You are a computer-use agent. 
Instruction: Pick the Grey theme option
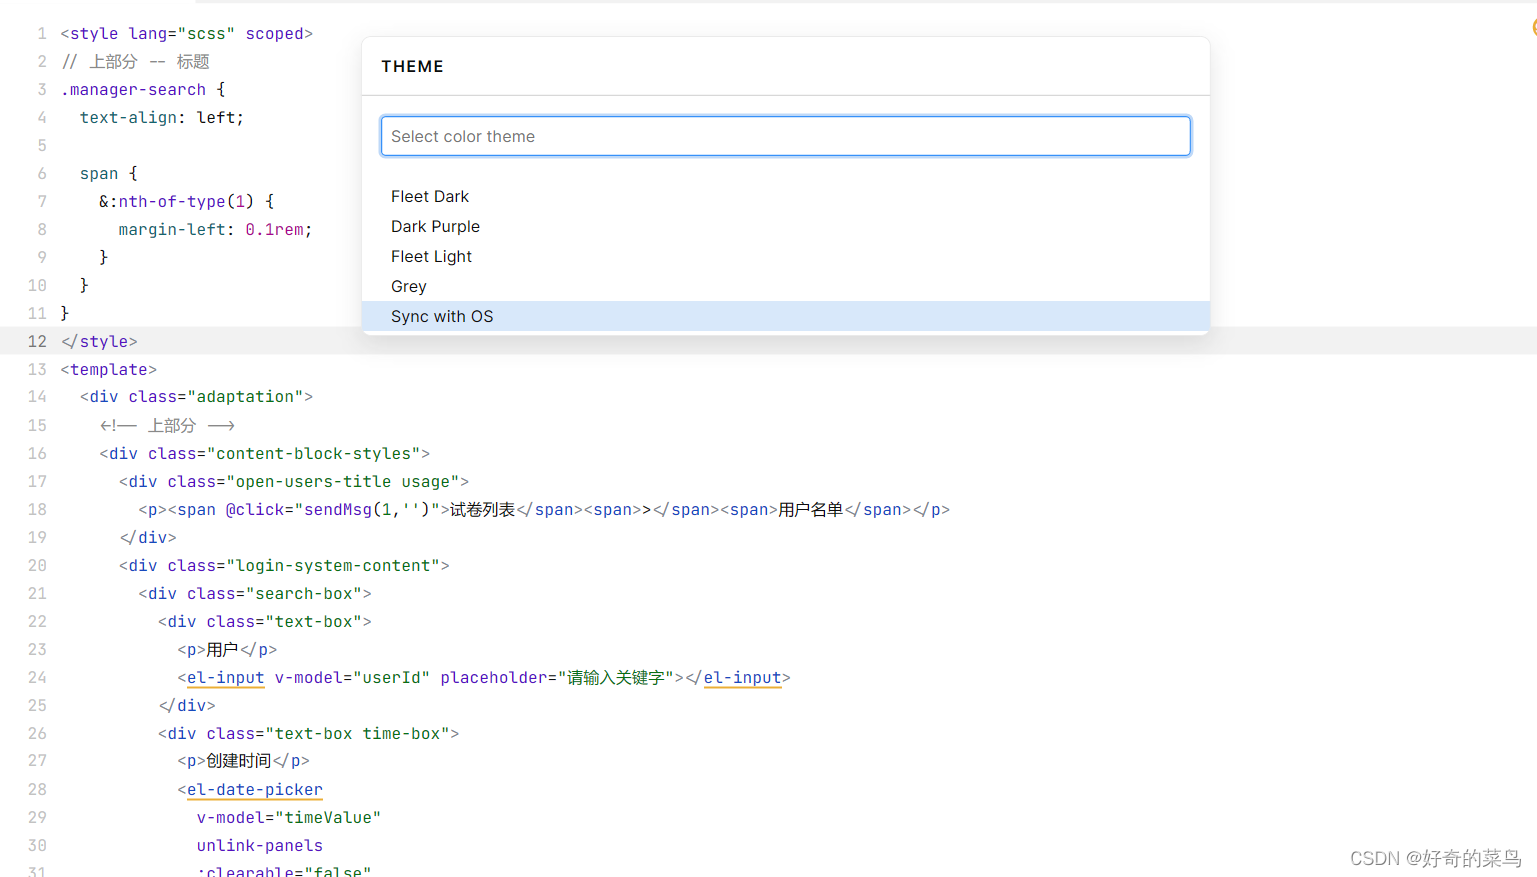[x=408, y=286]
